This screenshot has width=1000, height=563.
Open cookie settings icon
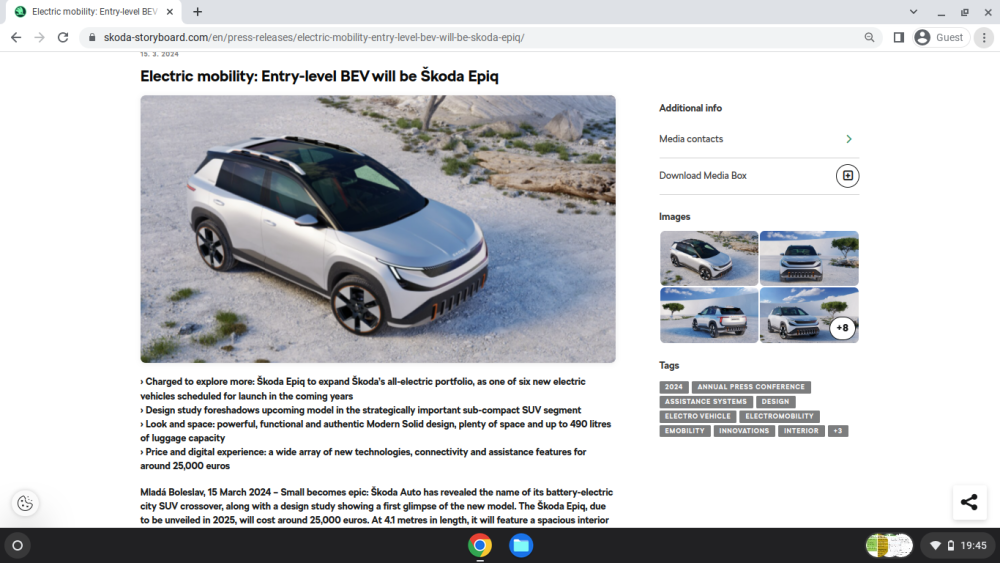click(x=25, y=503)
